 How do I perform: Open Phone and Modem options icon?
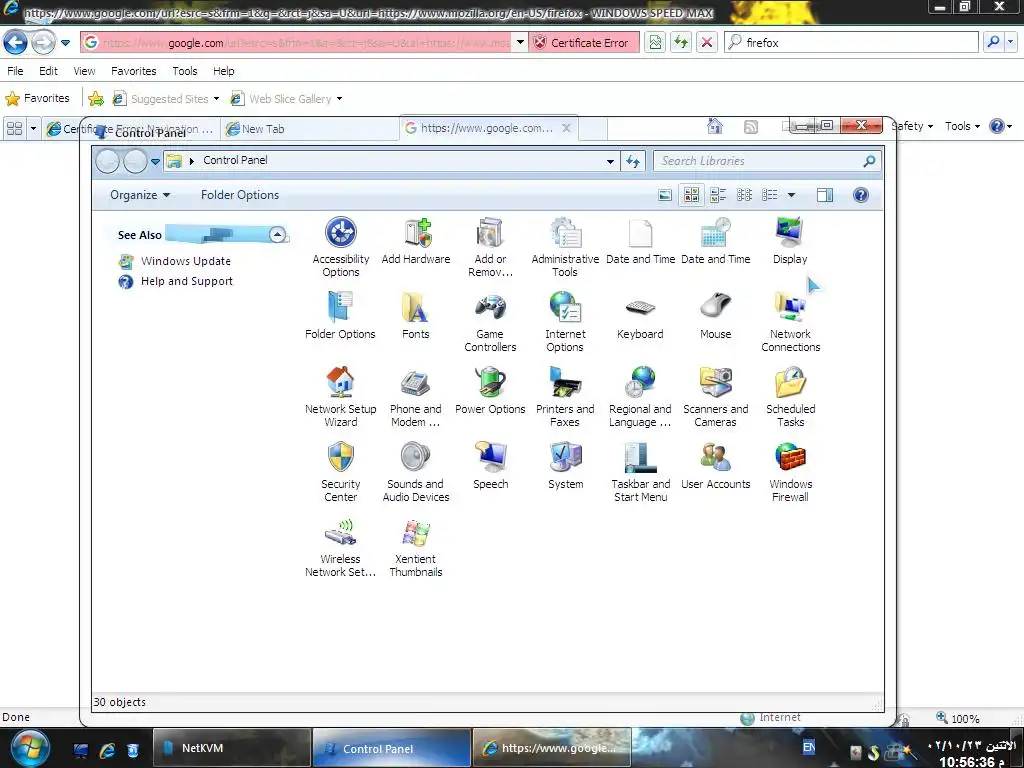(x=415, y=397)
